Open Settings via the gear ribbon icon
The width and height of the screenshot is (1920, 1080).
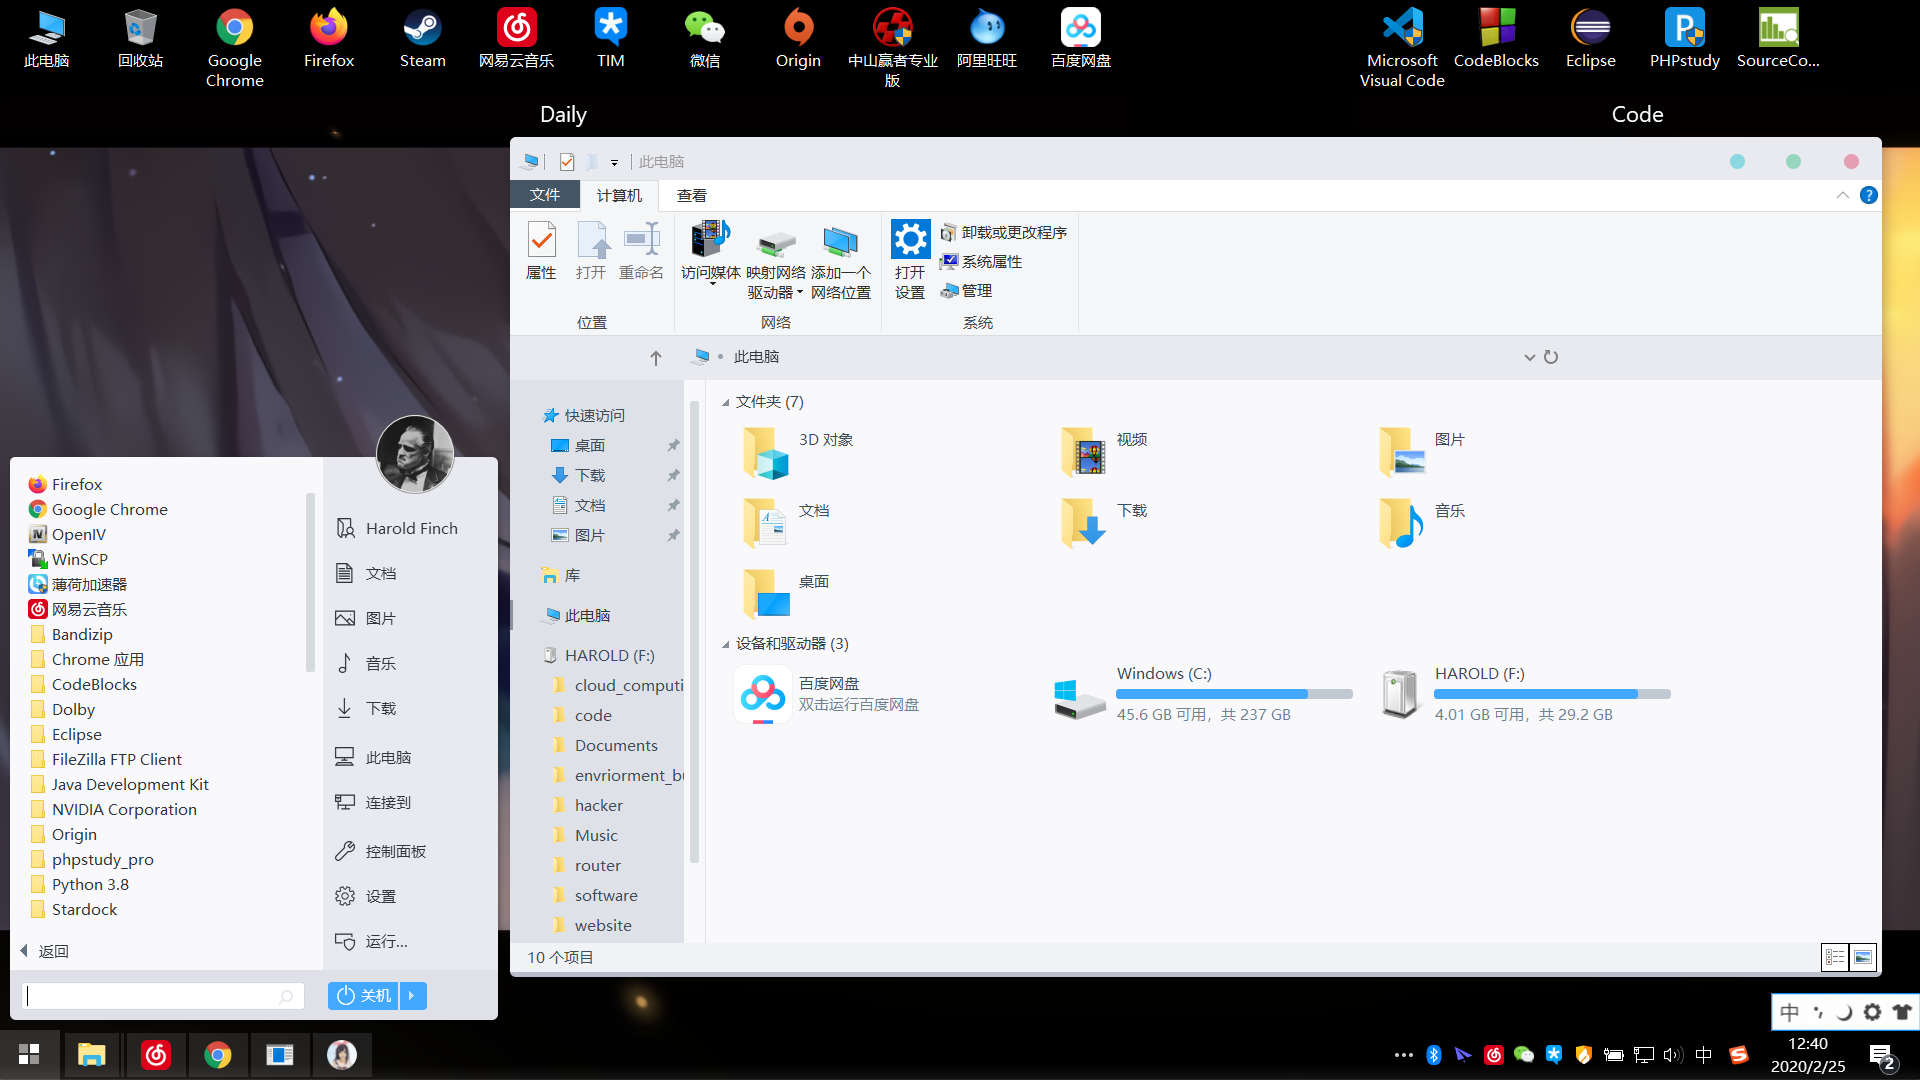pos(910,241)
